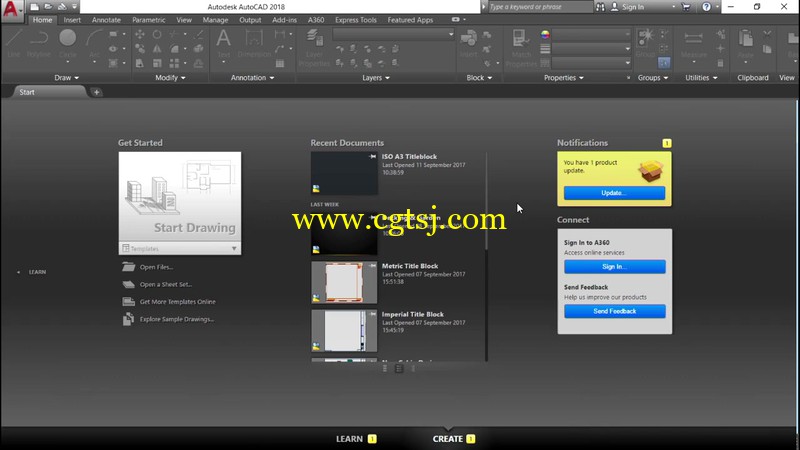Click the Sign In button under A360
Screen dimensions: 800x450
point(614,266)
